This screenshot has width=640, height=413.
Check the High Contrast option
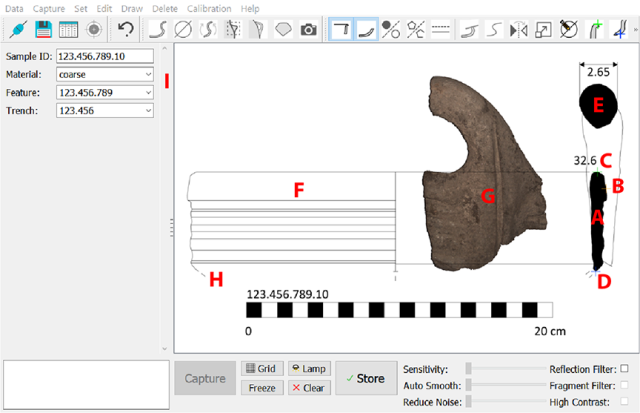625,401
